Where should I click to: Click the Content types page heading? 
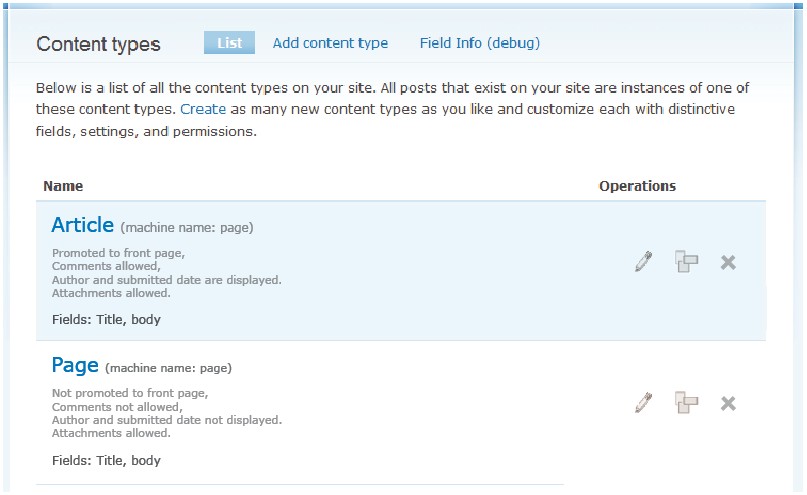pyautogui.click(x=98, y=44)
